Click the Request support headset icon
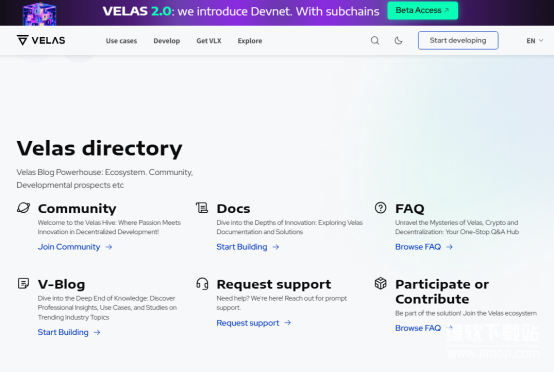Viewport: 554px width, 373px height. coord(202,284)
